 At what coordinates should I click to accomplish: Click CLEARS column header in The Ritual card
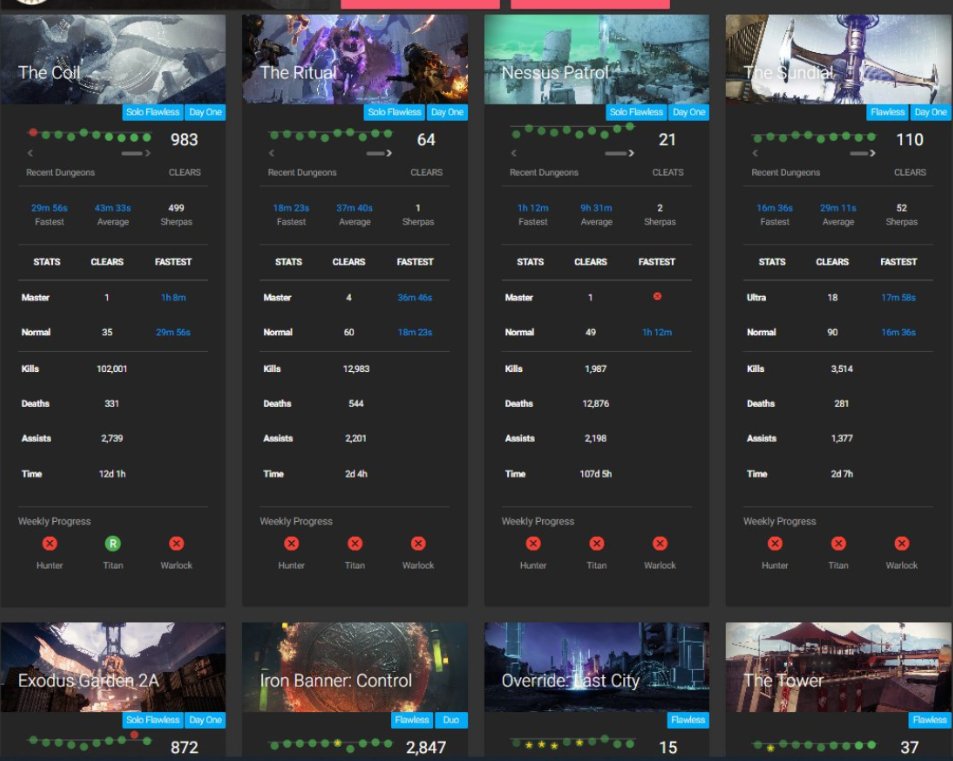click(x=349, y=262)
